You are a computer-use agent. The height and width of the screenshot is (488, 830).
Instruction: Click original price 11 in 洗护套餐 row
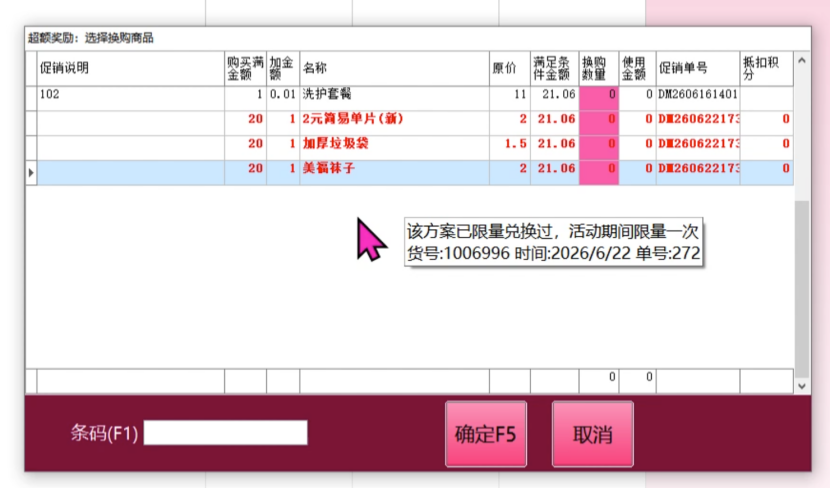click(510, 98)
